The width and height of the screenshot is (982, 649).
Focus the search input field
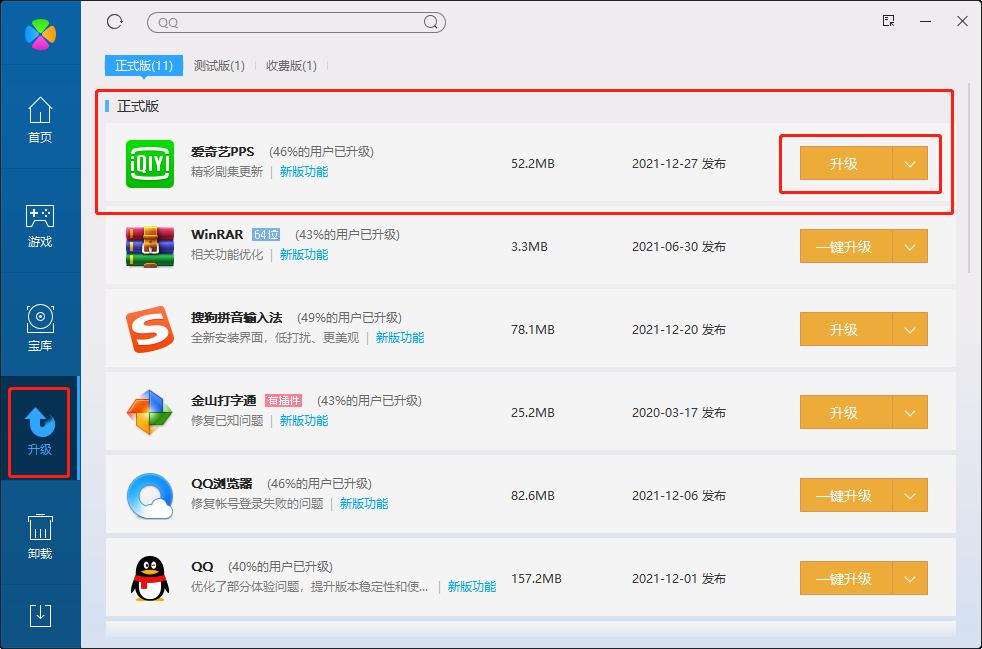pos(285,22)
